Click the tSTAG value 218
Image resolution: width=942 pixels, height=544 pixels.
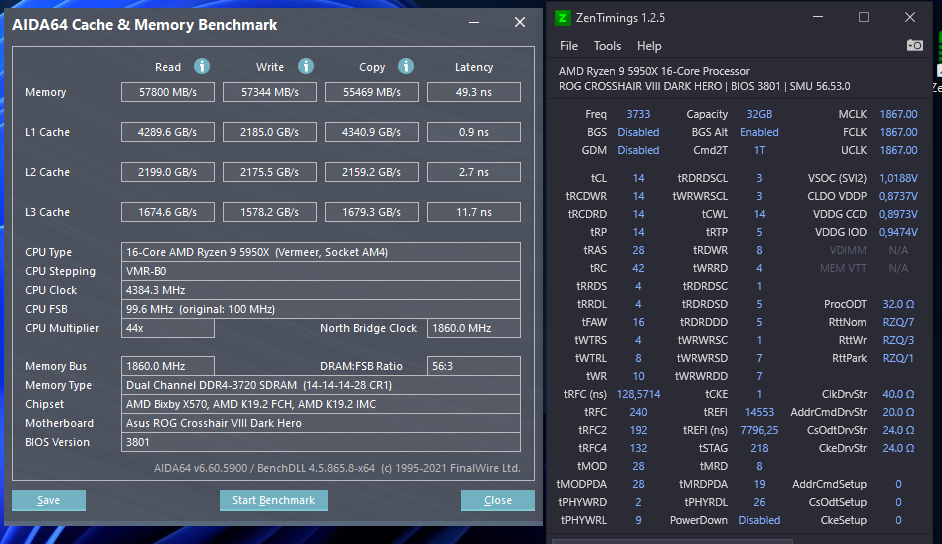pyautogui.click(x=759, y=448)
